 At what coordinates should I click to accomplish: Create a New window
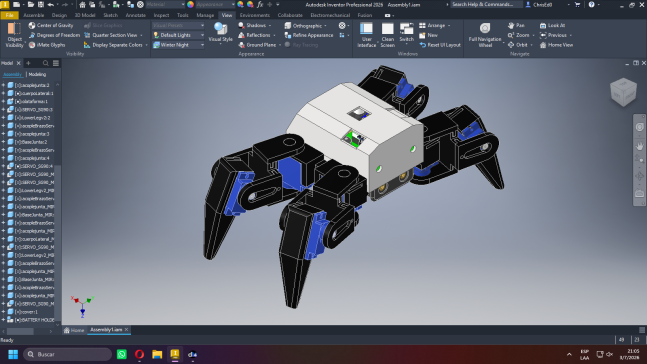(428, 35)
